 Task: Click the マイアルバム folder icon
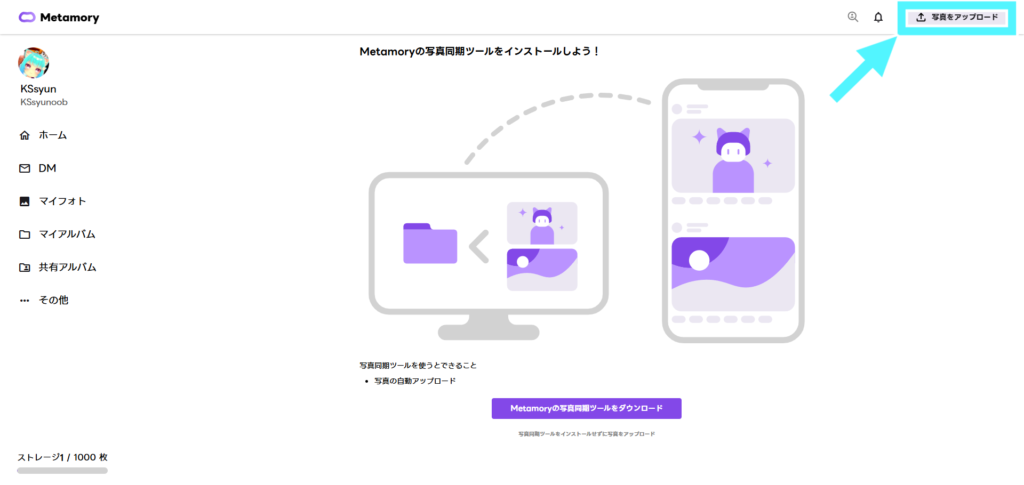[x=25, y=234]
